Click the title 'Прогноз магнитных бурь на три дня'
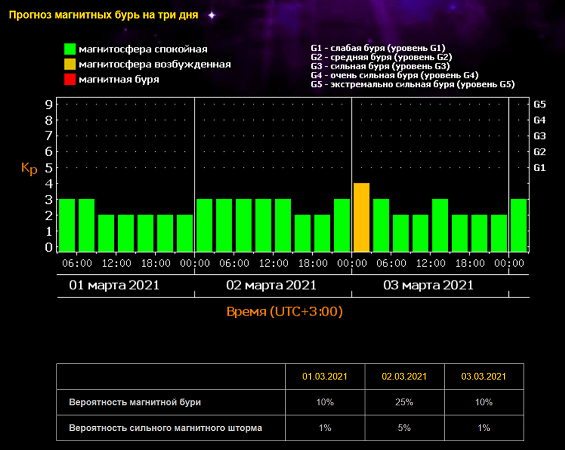565x450 pixels. [103, 15]
